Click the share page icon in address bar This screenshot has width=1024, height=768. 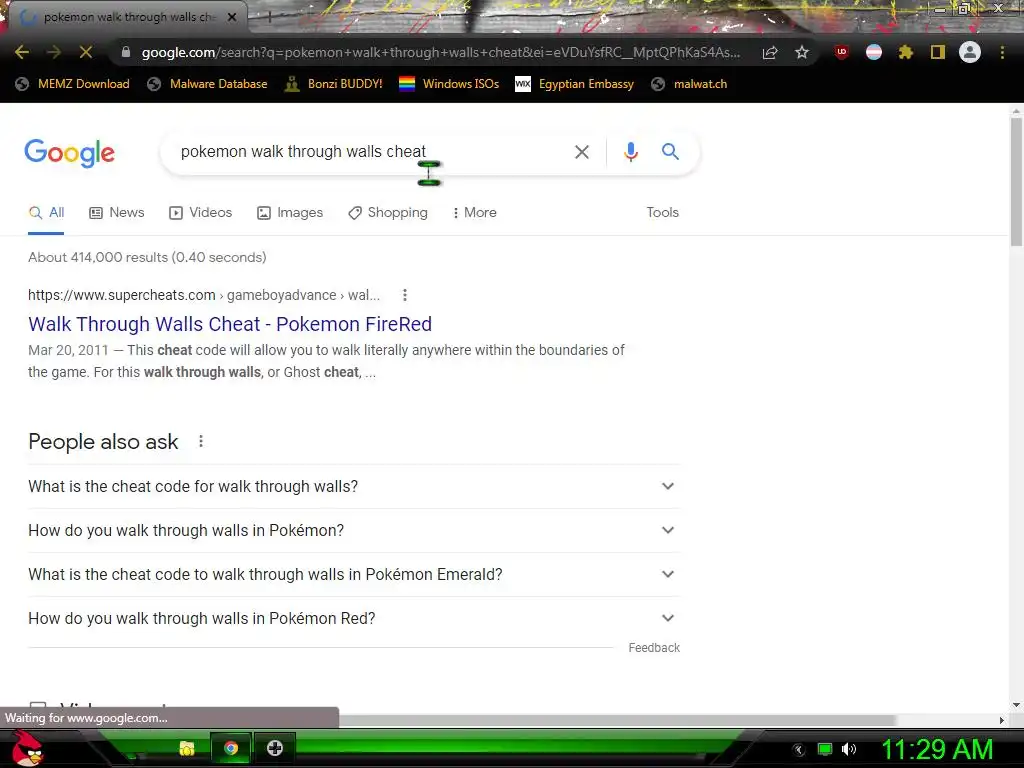coord(770,52)
